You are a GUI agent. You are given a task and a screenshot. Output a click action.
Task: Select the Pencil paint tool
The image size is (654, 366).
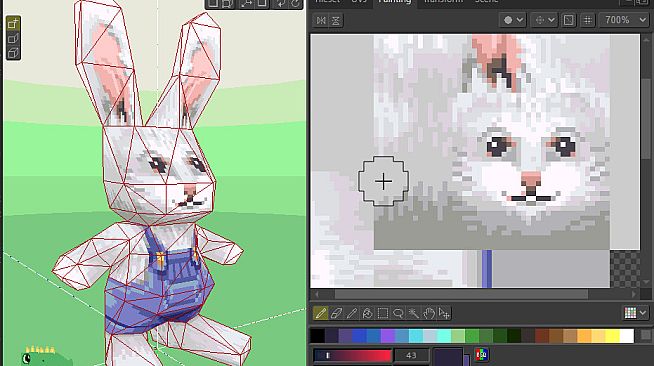[x=320, y=313]
